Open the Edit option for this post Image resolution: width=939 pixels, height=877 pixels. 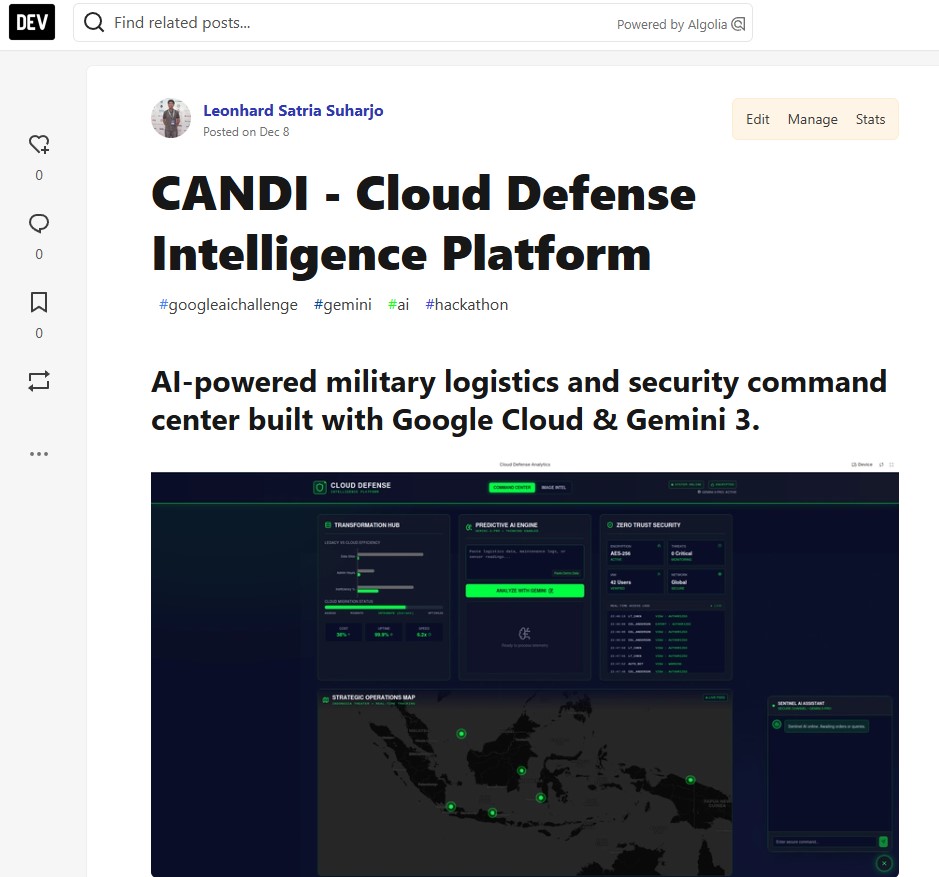click(758, 119)
